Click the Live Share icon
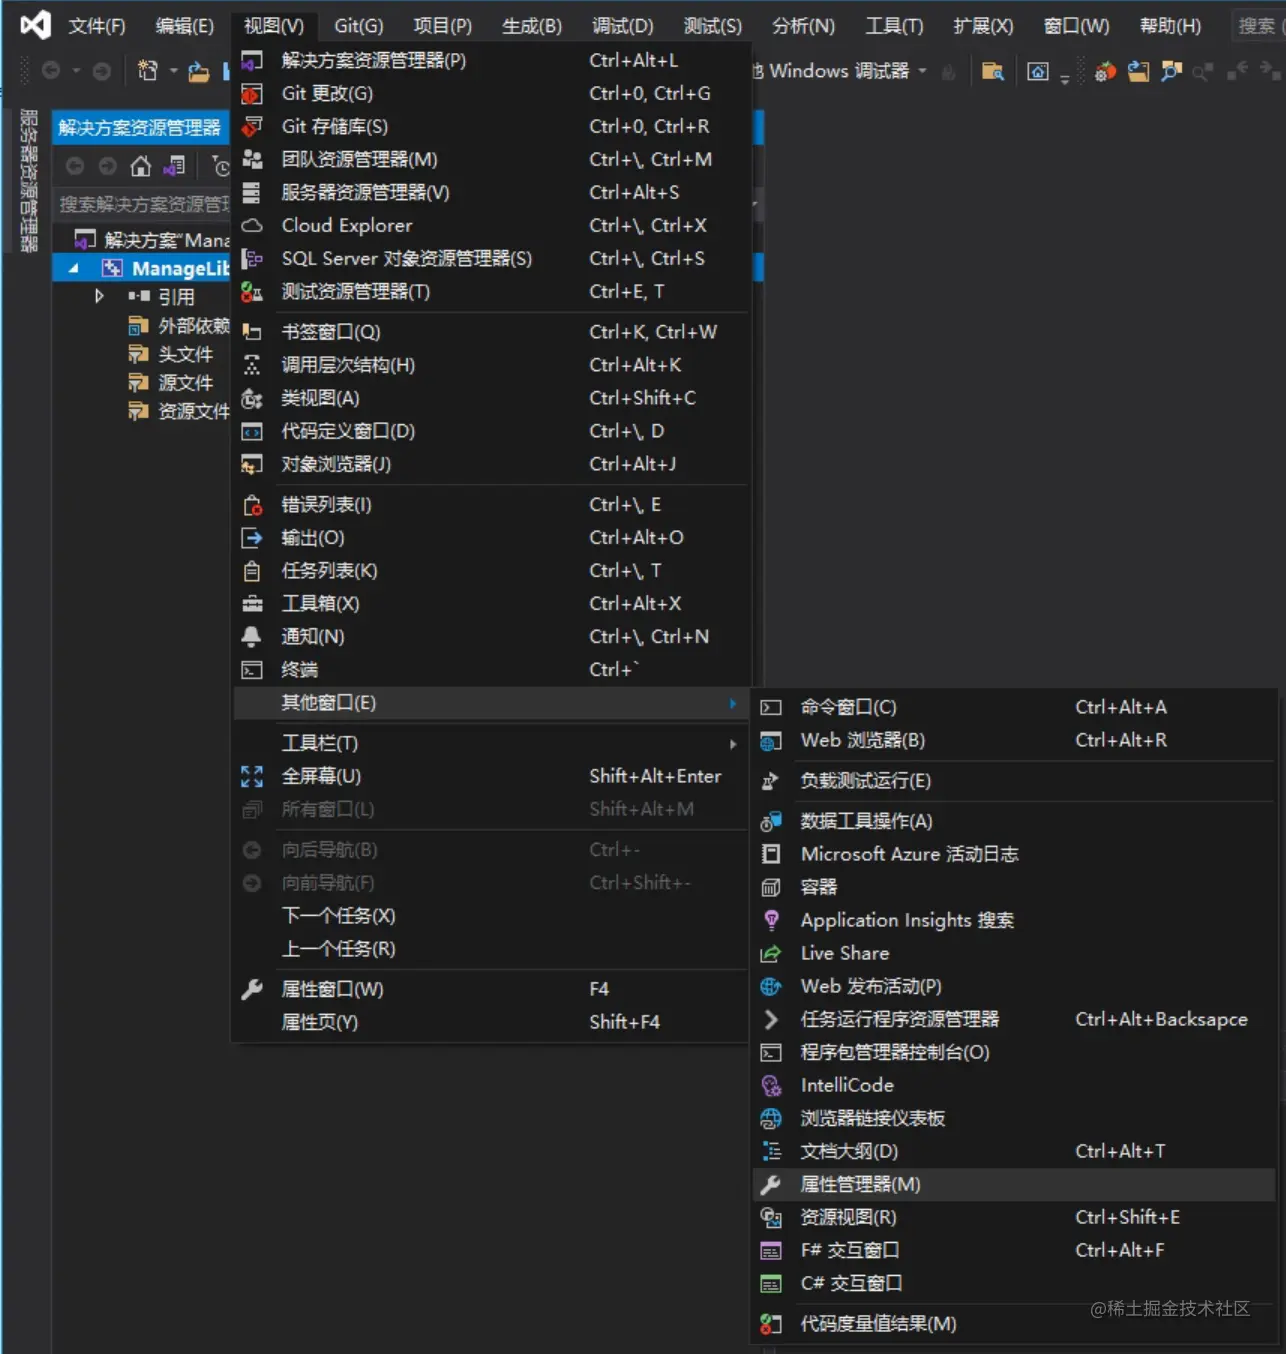1286x1354 pixels. point(771,954)
